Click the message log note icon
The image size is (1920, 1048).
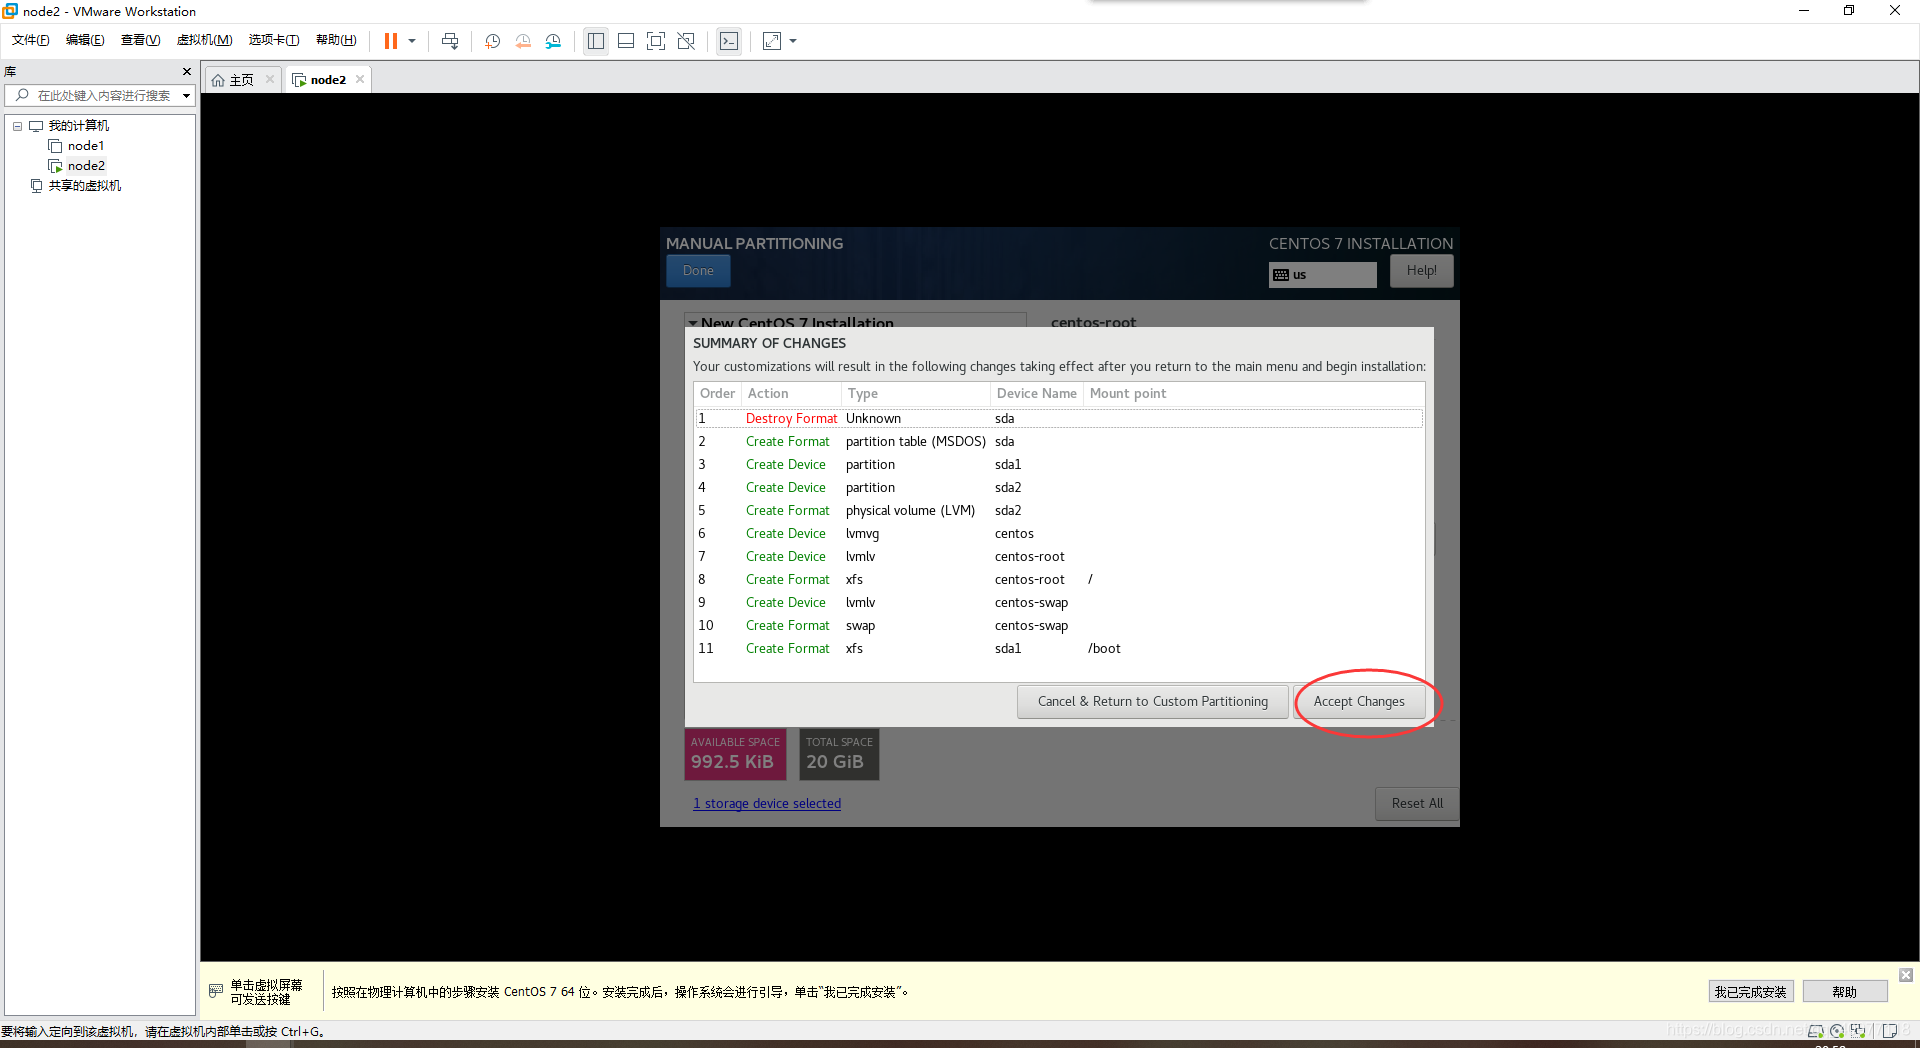tap(1889, 1030)
